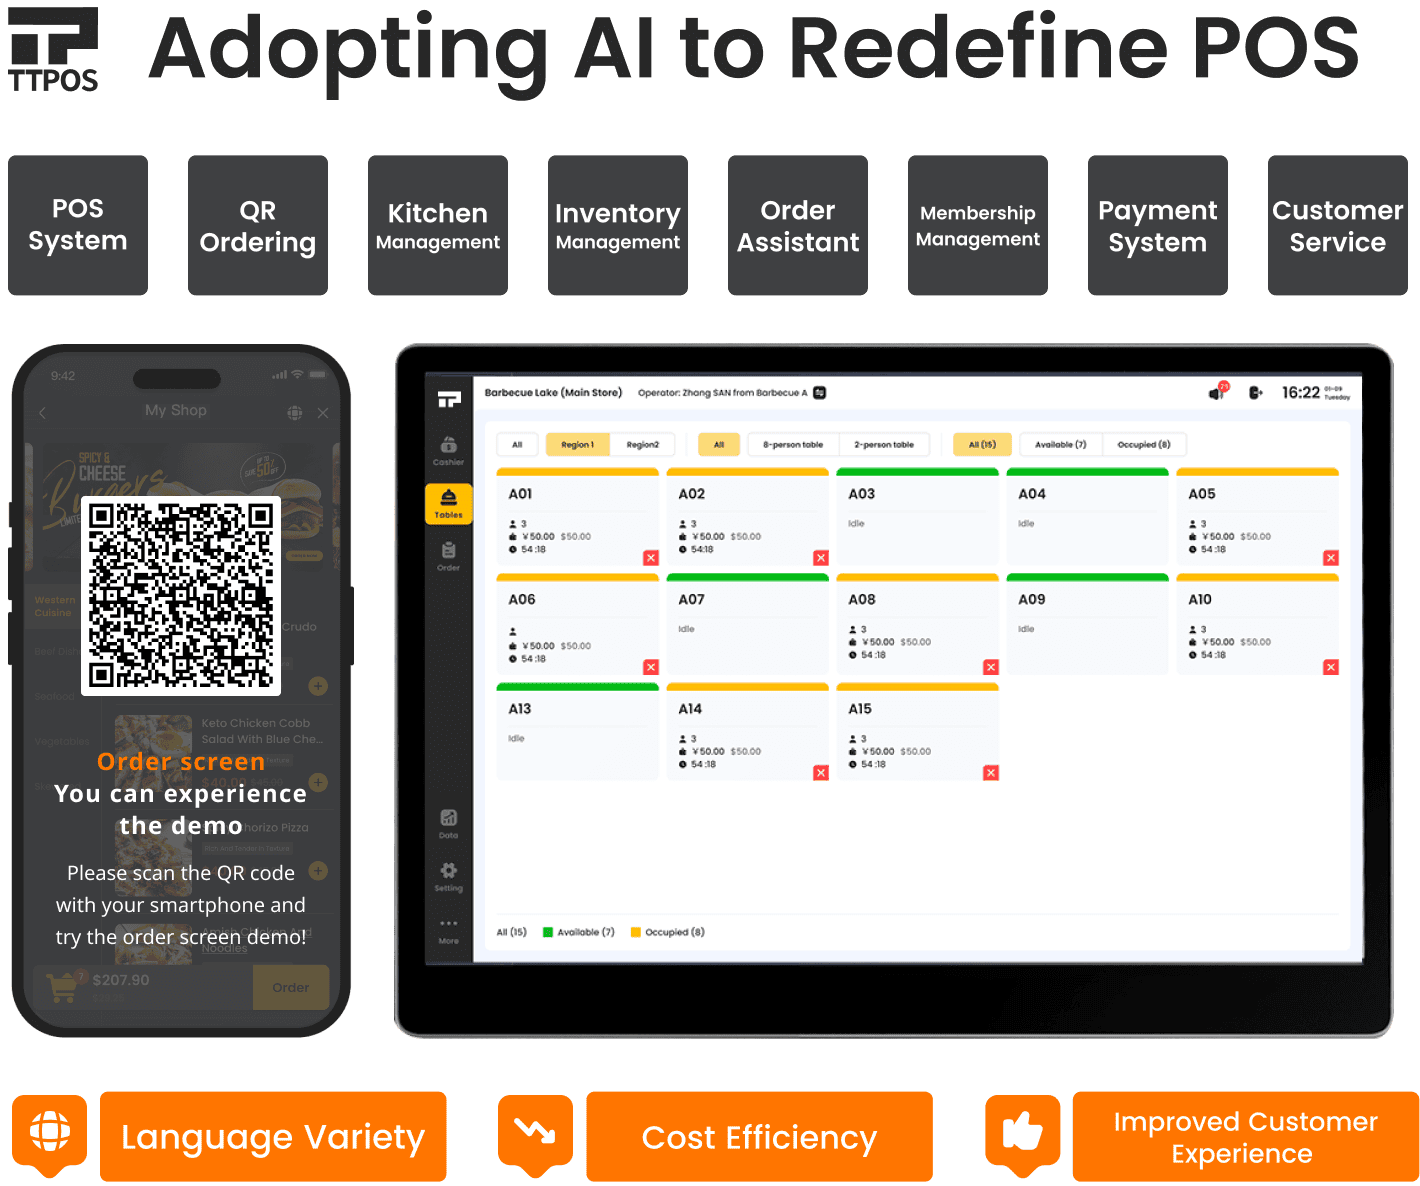Open the speaker notifications icon with red badge
The image size is (1420, 1186).
(x=1217, y=393)
